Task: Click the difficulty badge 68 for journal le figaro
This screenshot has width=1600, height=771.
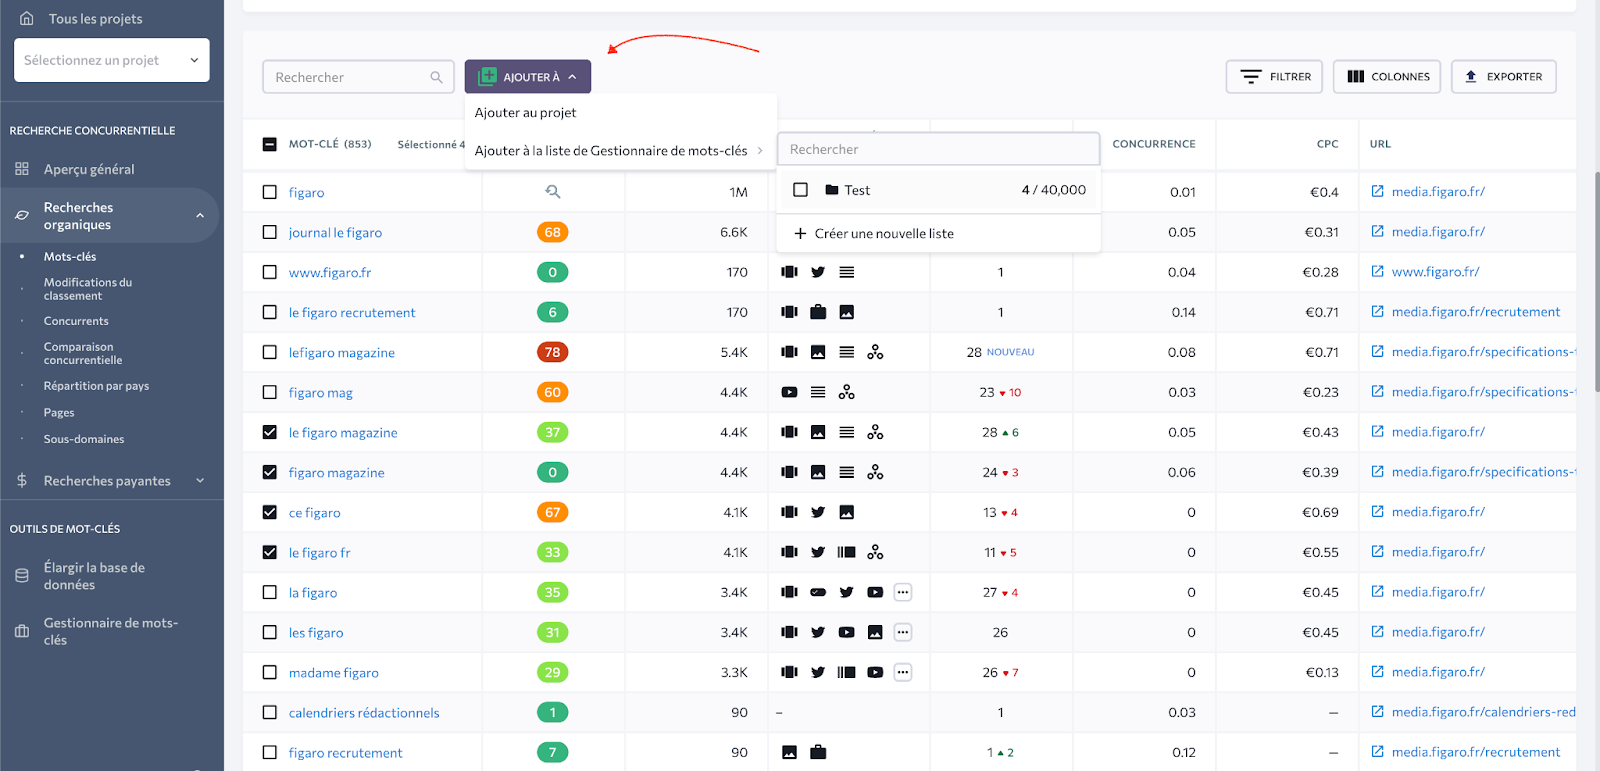Action: coord(552,232)
